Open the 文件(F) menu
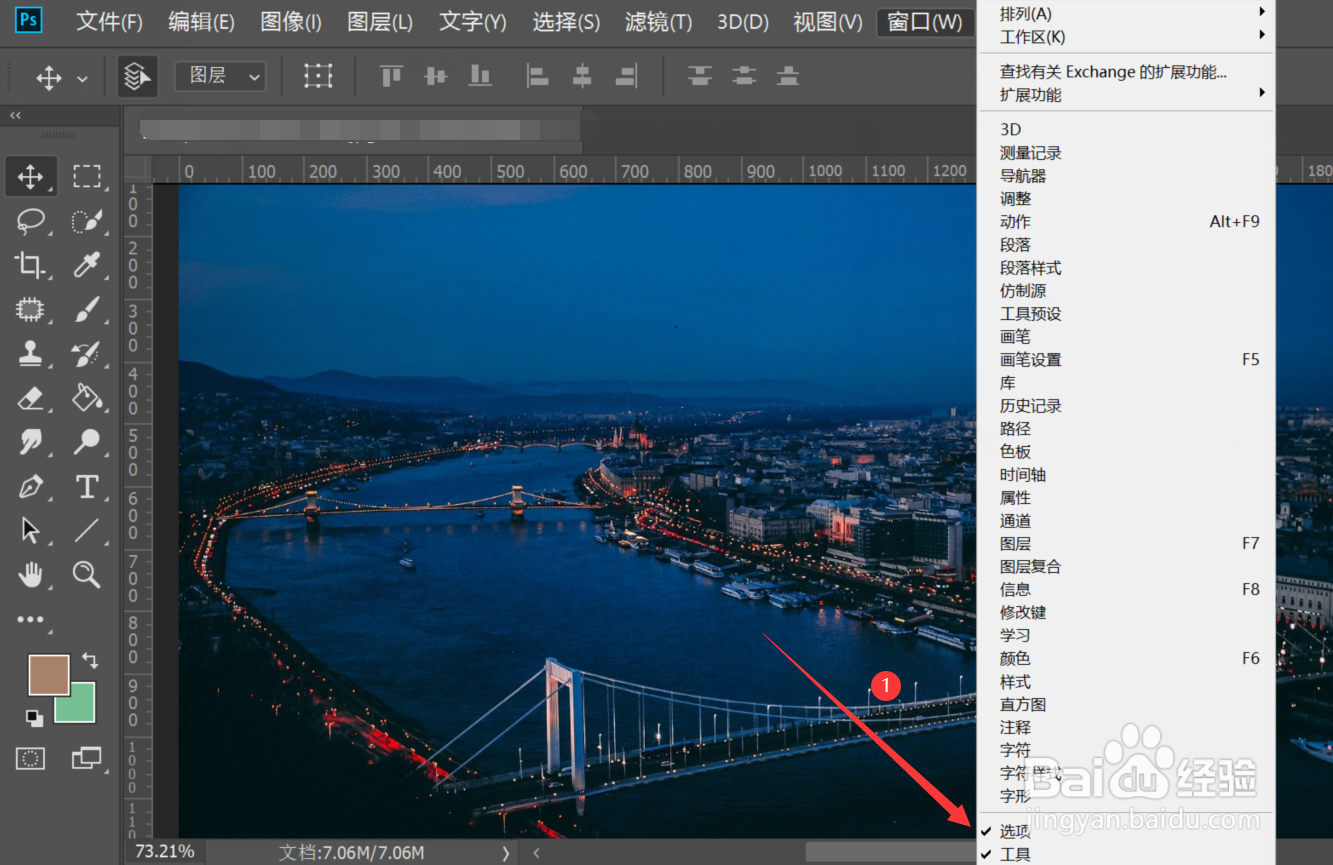This screenshot has height=865, width=1333. click(x=109, y=21)
